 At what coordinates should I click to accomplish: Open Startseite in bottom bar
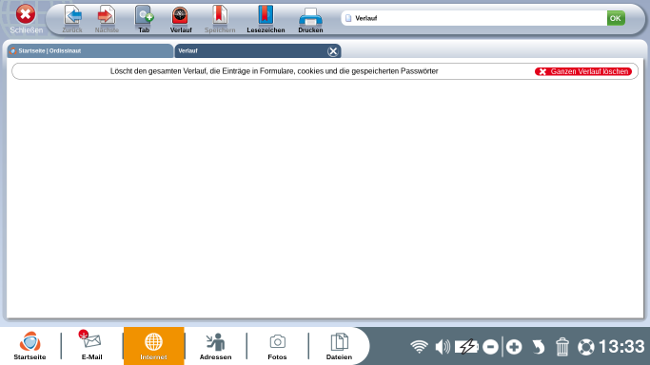click(30, 346)
